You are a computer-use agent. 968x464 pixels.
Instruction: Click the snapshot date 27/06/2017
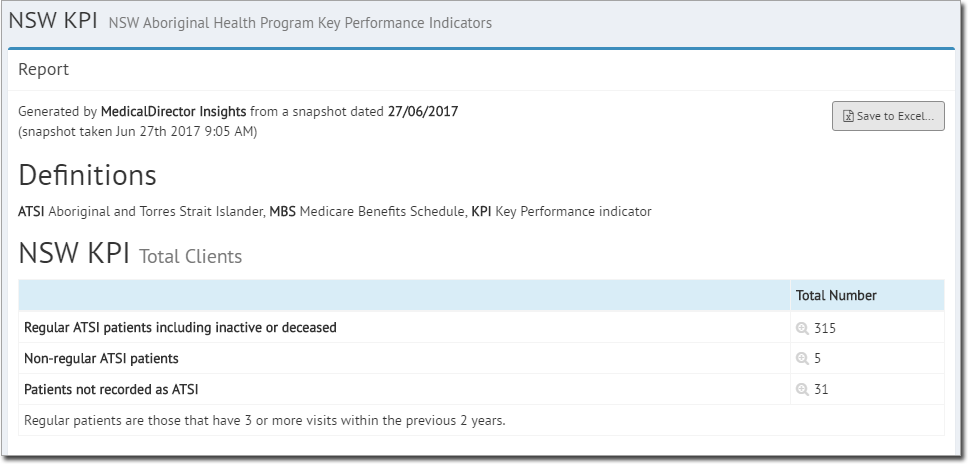[x=423, y=112]
